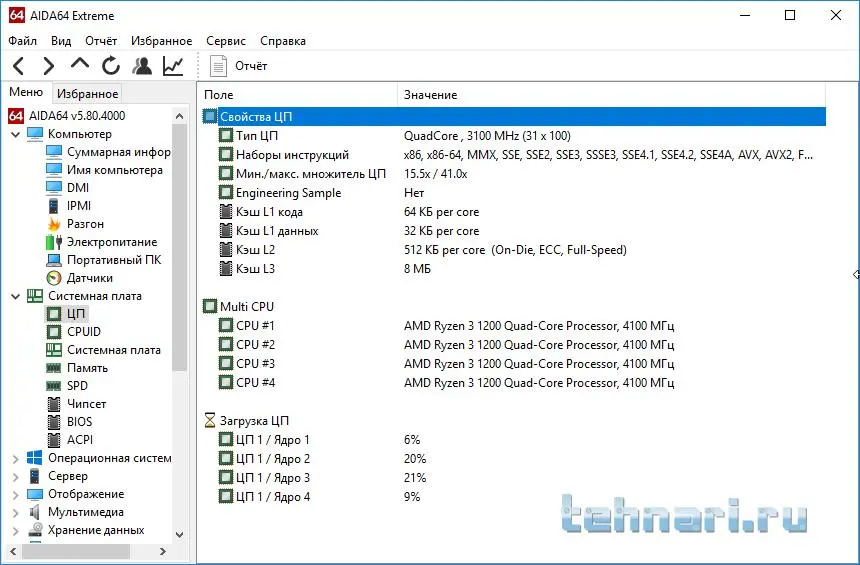Image resolution: width=860 pixels, height=565 pixels.
Task: Select the Компьютер monitor icon
Action: pos(35,134)
